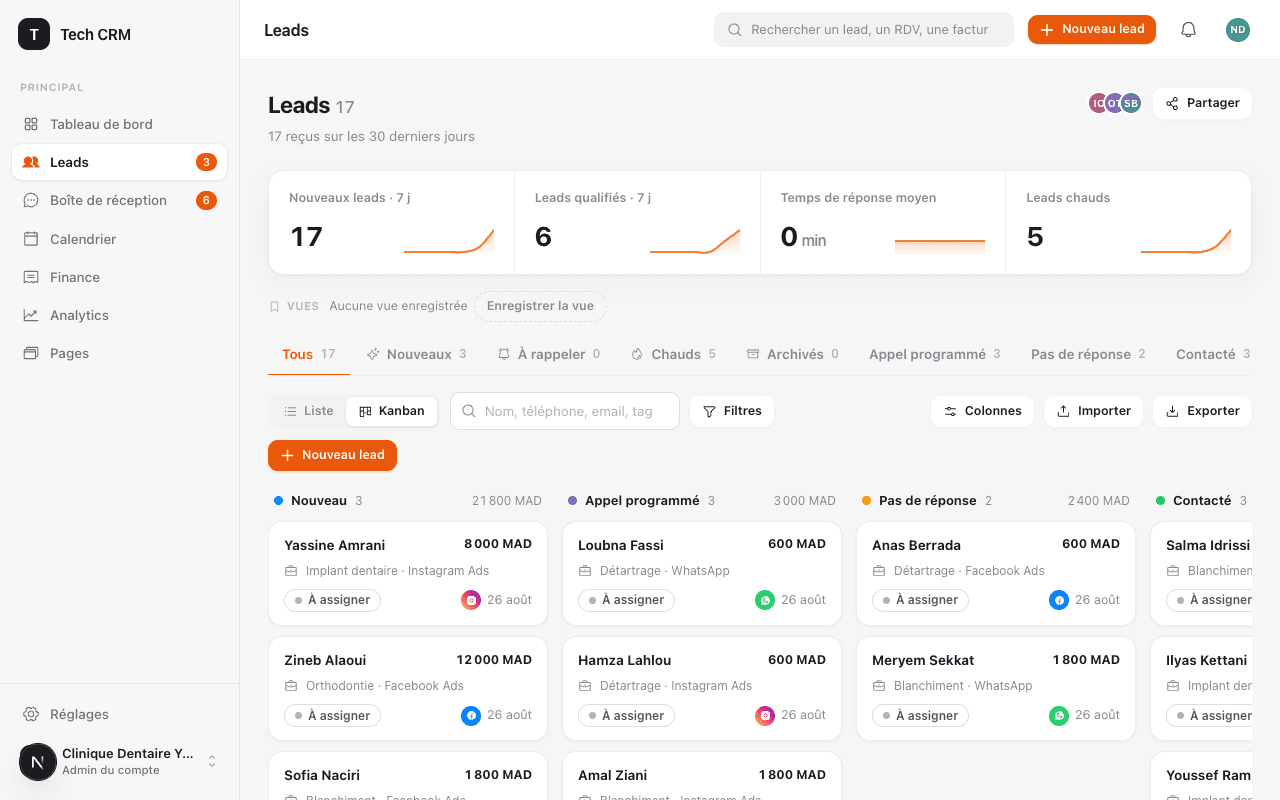Image resolution: width=1280 pixels, height=800 pixels.
Task: Click Facebook icon on Zineb Alaoui card
Action: [x=471, y=715]
